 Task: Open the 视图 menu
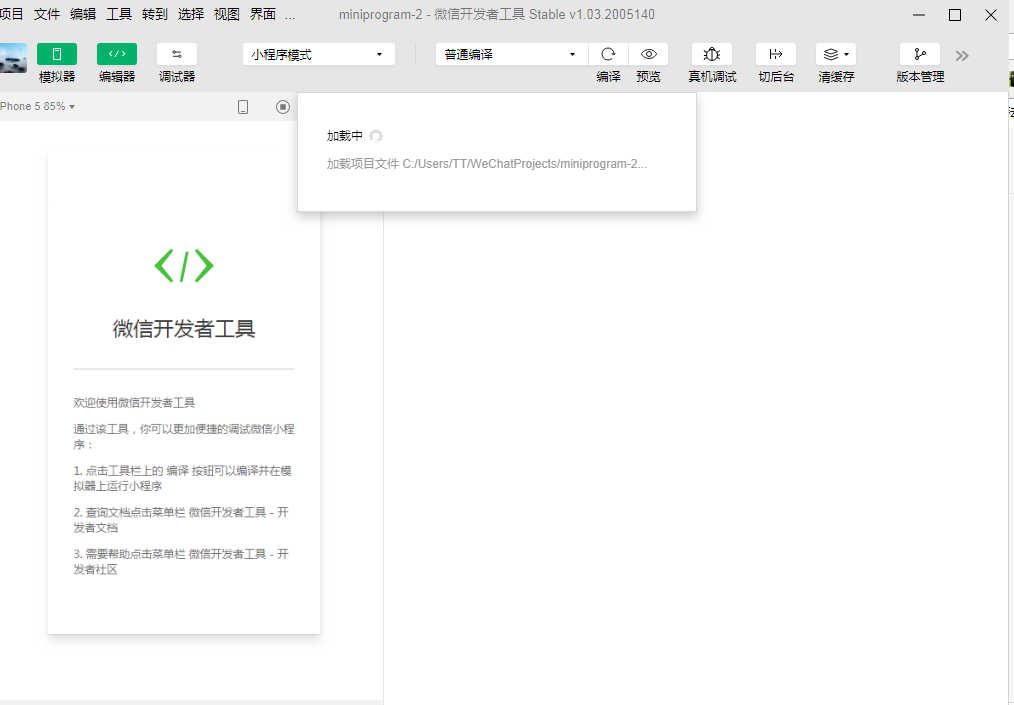227,14
